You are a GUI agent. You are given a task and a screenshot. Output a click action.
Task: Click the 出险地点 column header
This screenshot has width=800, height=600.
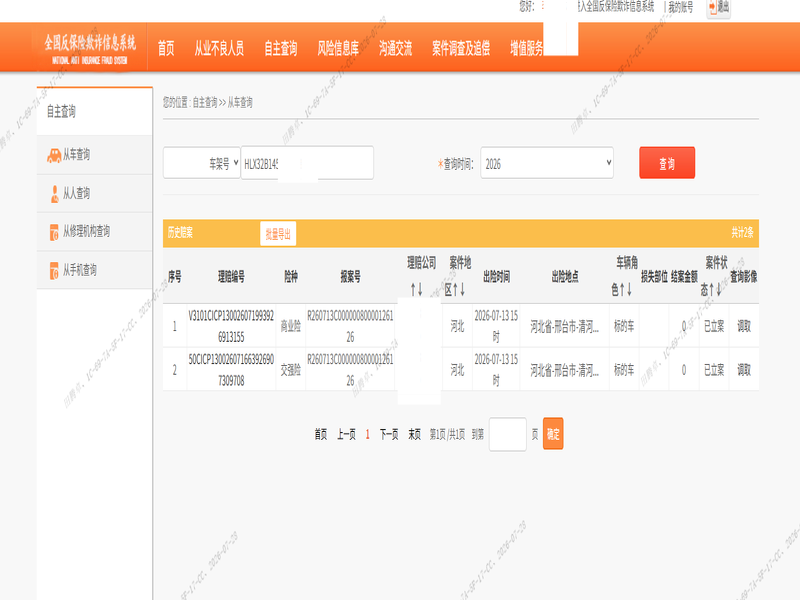pyautogui.click(x=565, y=277)
